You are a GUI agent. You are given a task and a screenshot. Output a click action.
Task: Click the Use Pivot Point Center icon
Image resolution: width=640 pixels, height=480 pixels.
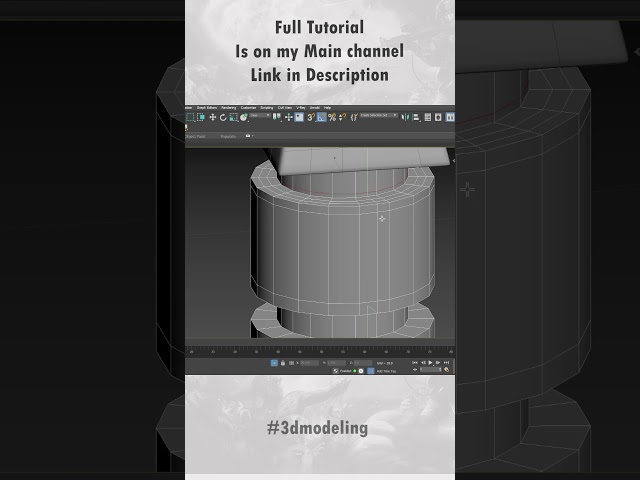[277, 117]
